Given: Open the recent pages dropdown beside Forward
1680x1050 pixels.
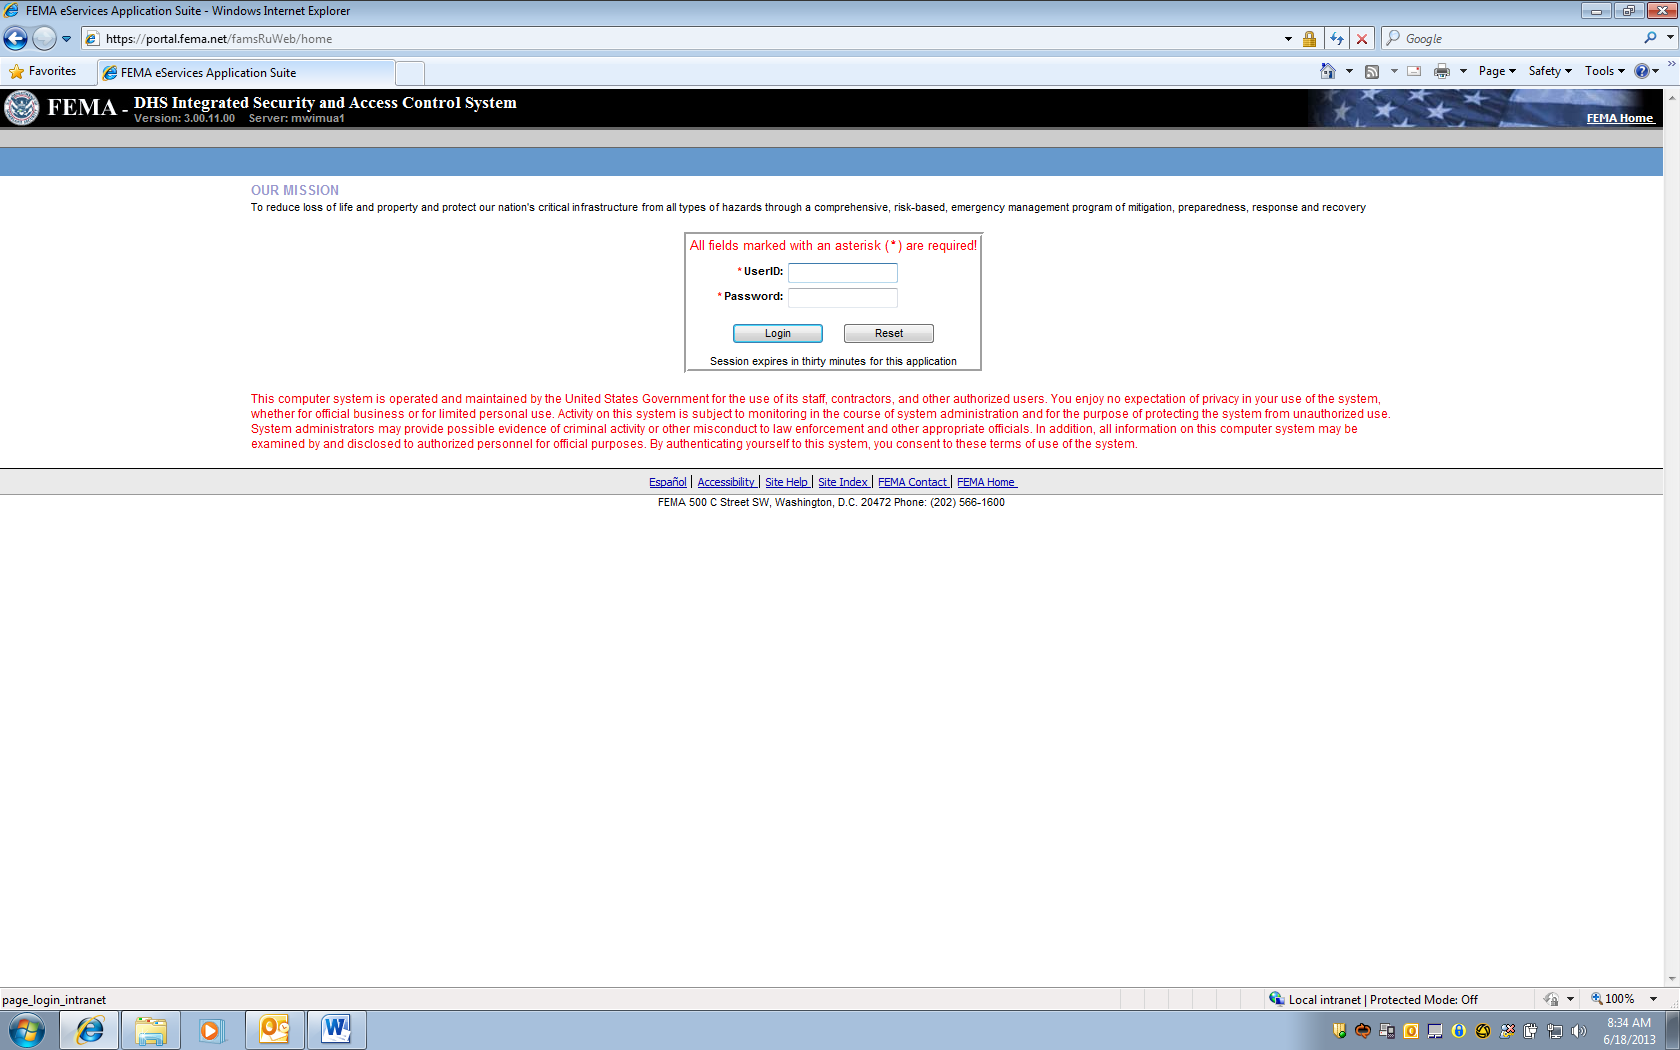Looking at the screenshot, I should pos(67,39).
